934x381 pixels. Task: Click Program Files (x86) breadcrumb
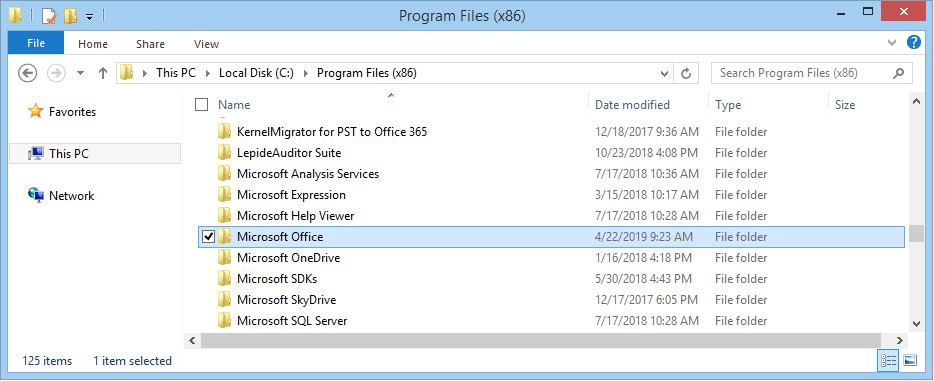click(x=367, y=73)
